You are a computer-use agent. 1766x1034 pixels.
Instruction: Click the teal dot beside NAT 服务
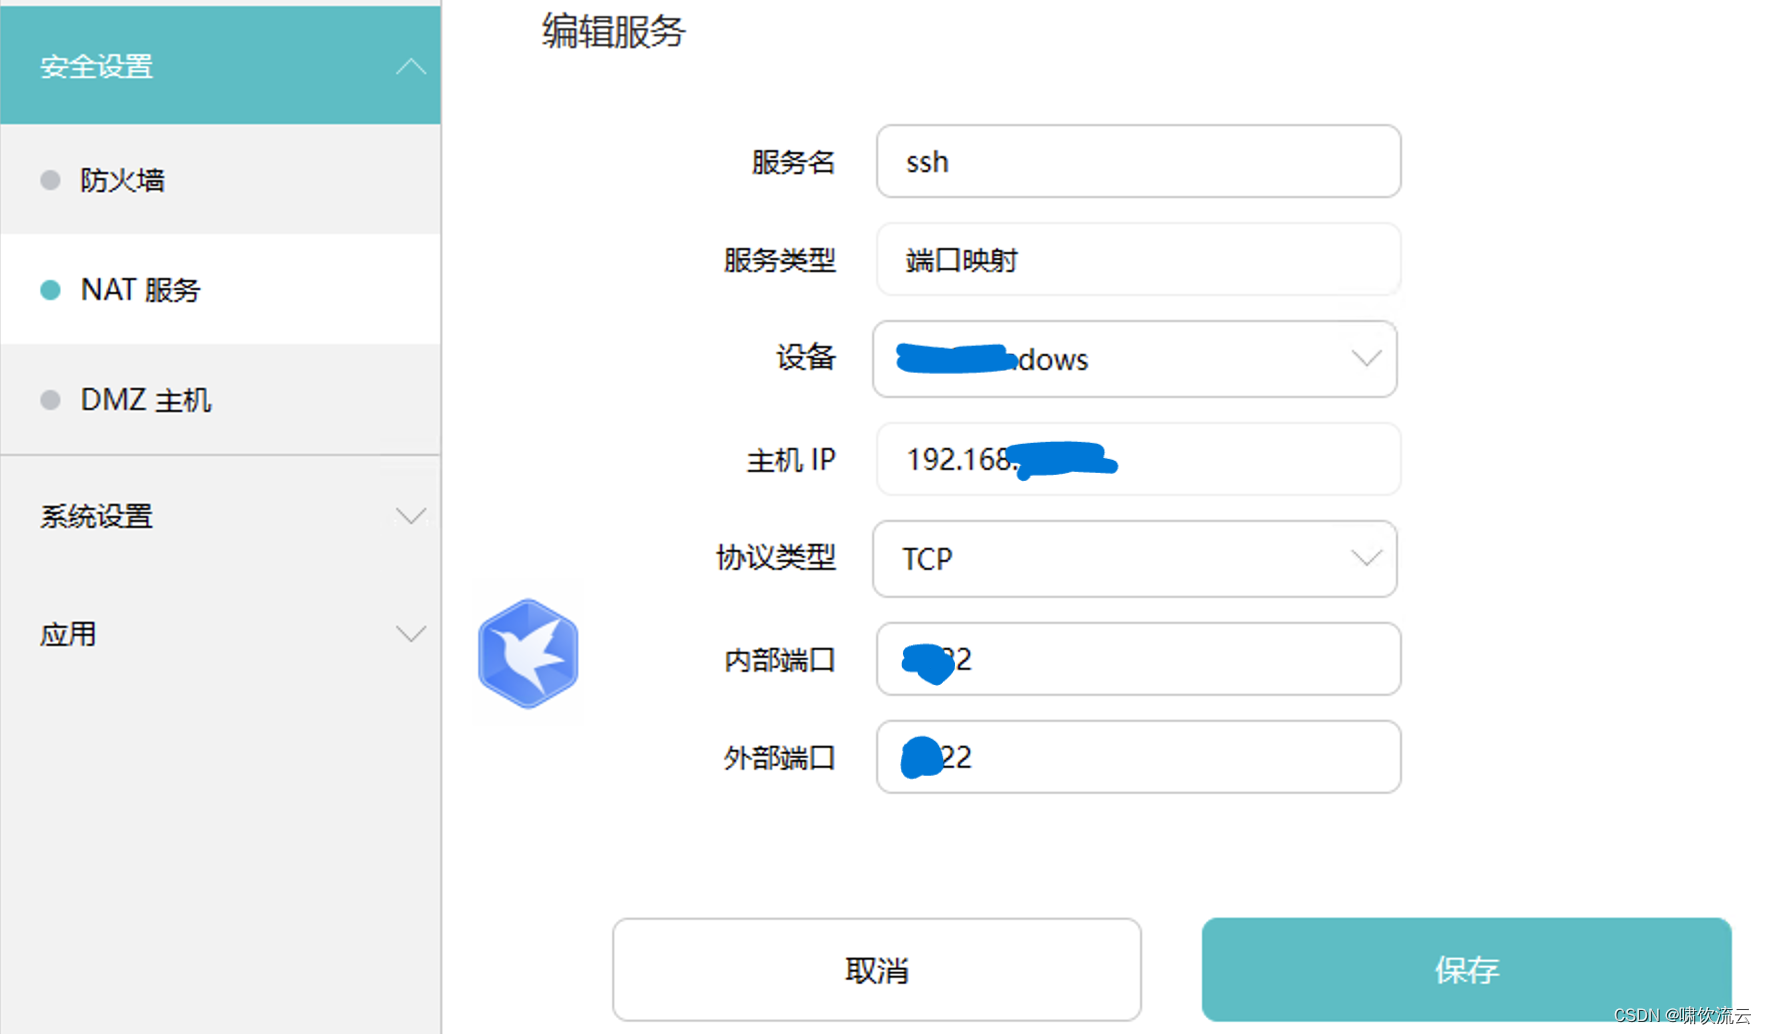coord(50,289)
